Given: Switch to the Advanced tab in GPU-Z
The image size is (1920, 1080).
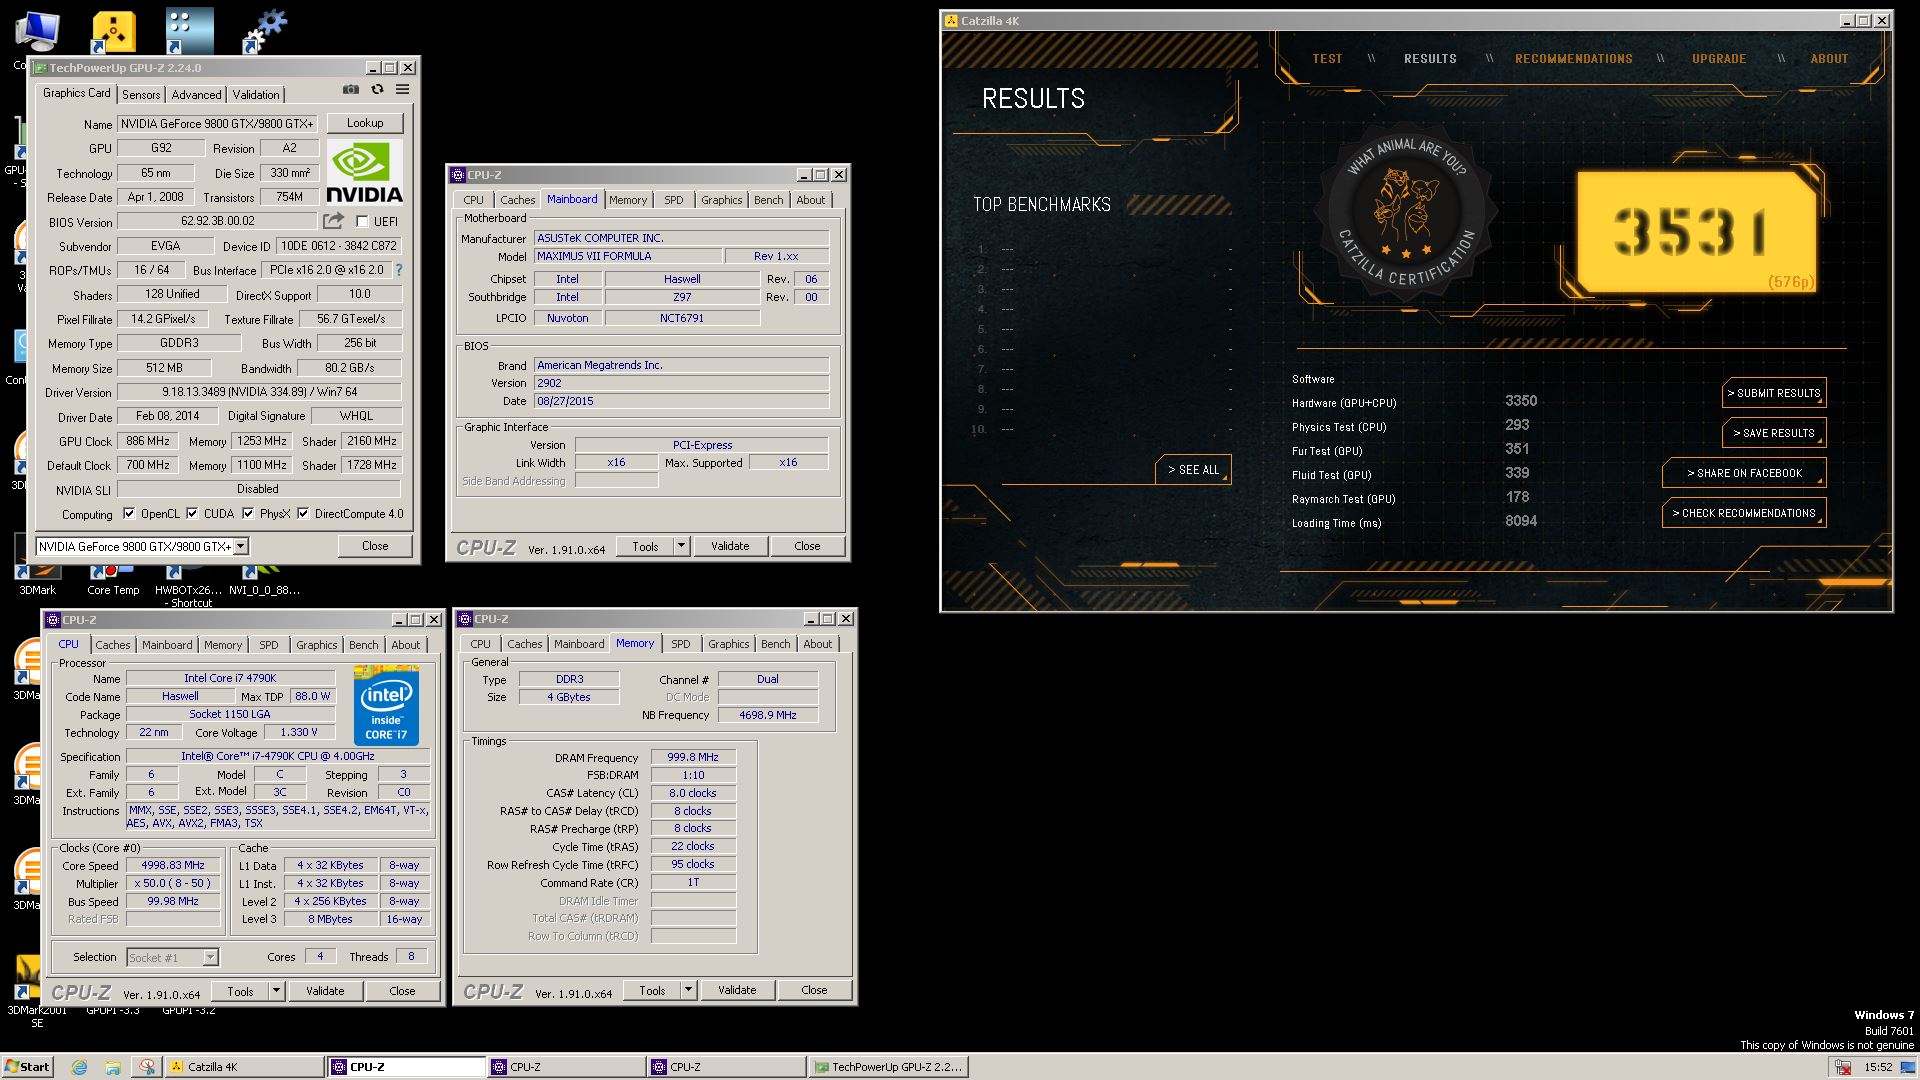Looking at the screenshot, I should [196, 95].
